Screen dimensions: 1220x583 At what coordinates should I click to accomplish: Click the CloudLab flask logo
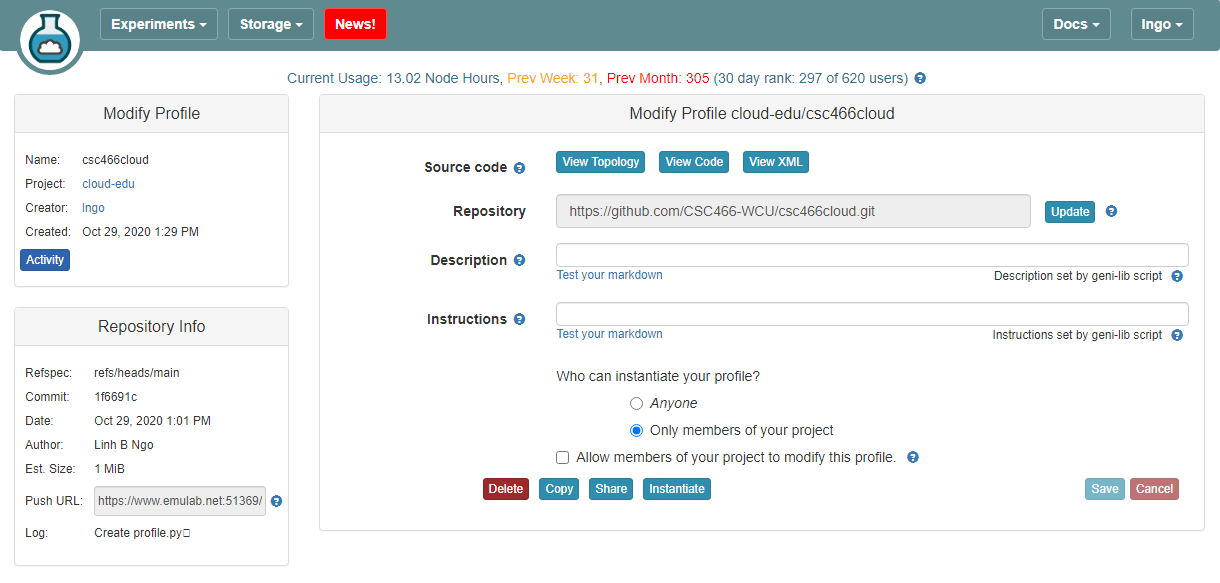[49, 42]
